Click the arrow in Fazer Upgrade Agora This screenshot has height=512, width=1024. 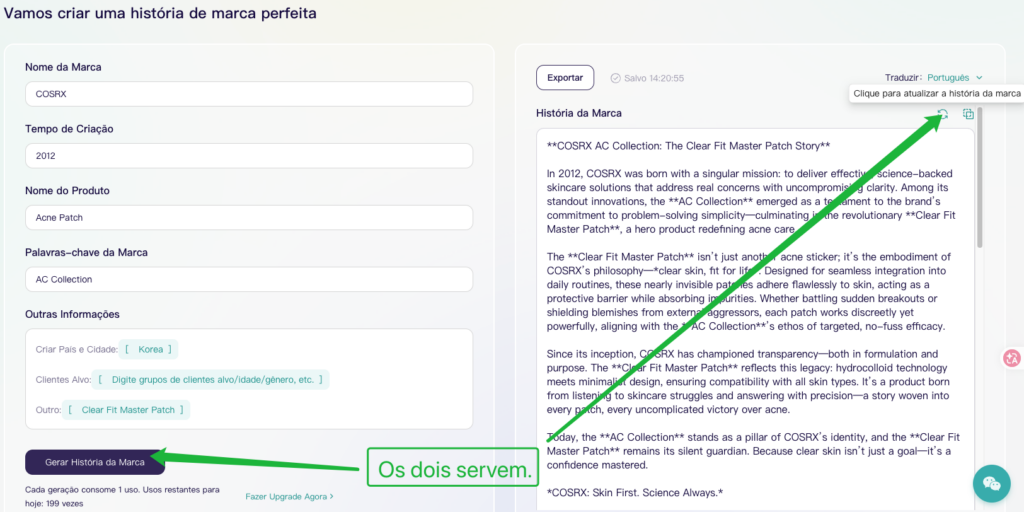click(332, 496)
